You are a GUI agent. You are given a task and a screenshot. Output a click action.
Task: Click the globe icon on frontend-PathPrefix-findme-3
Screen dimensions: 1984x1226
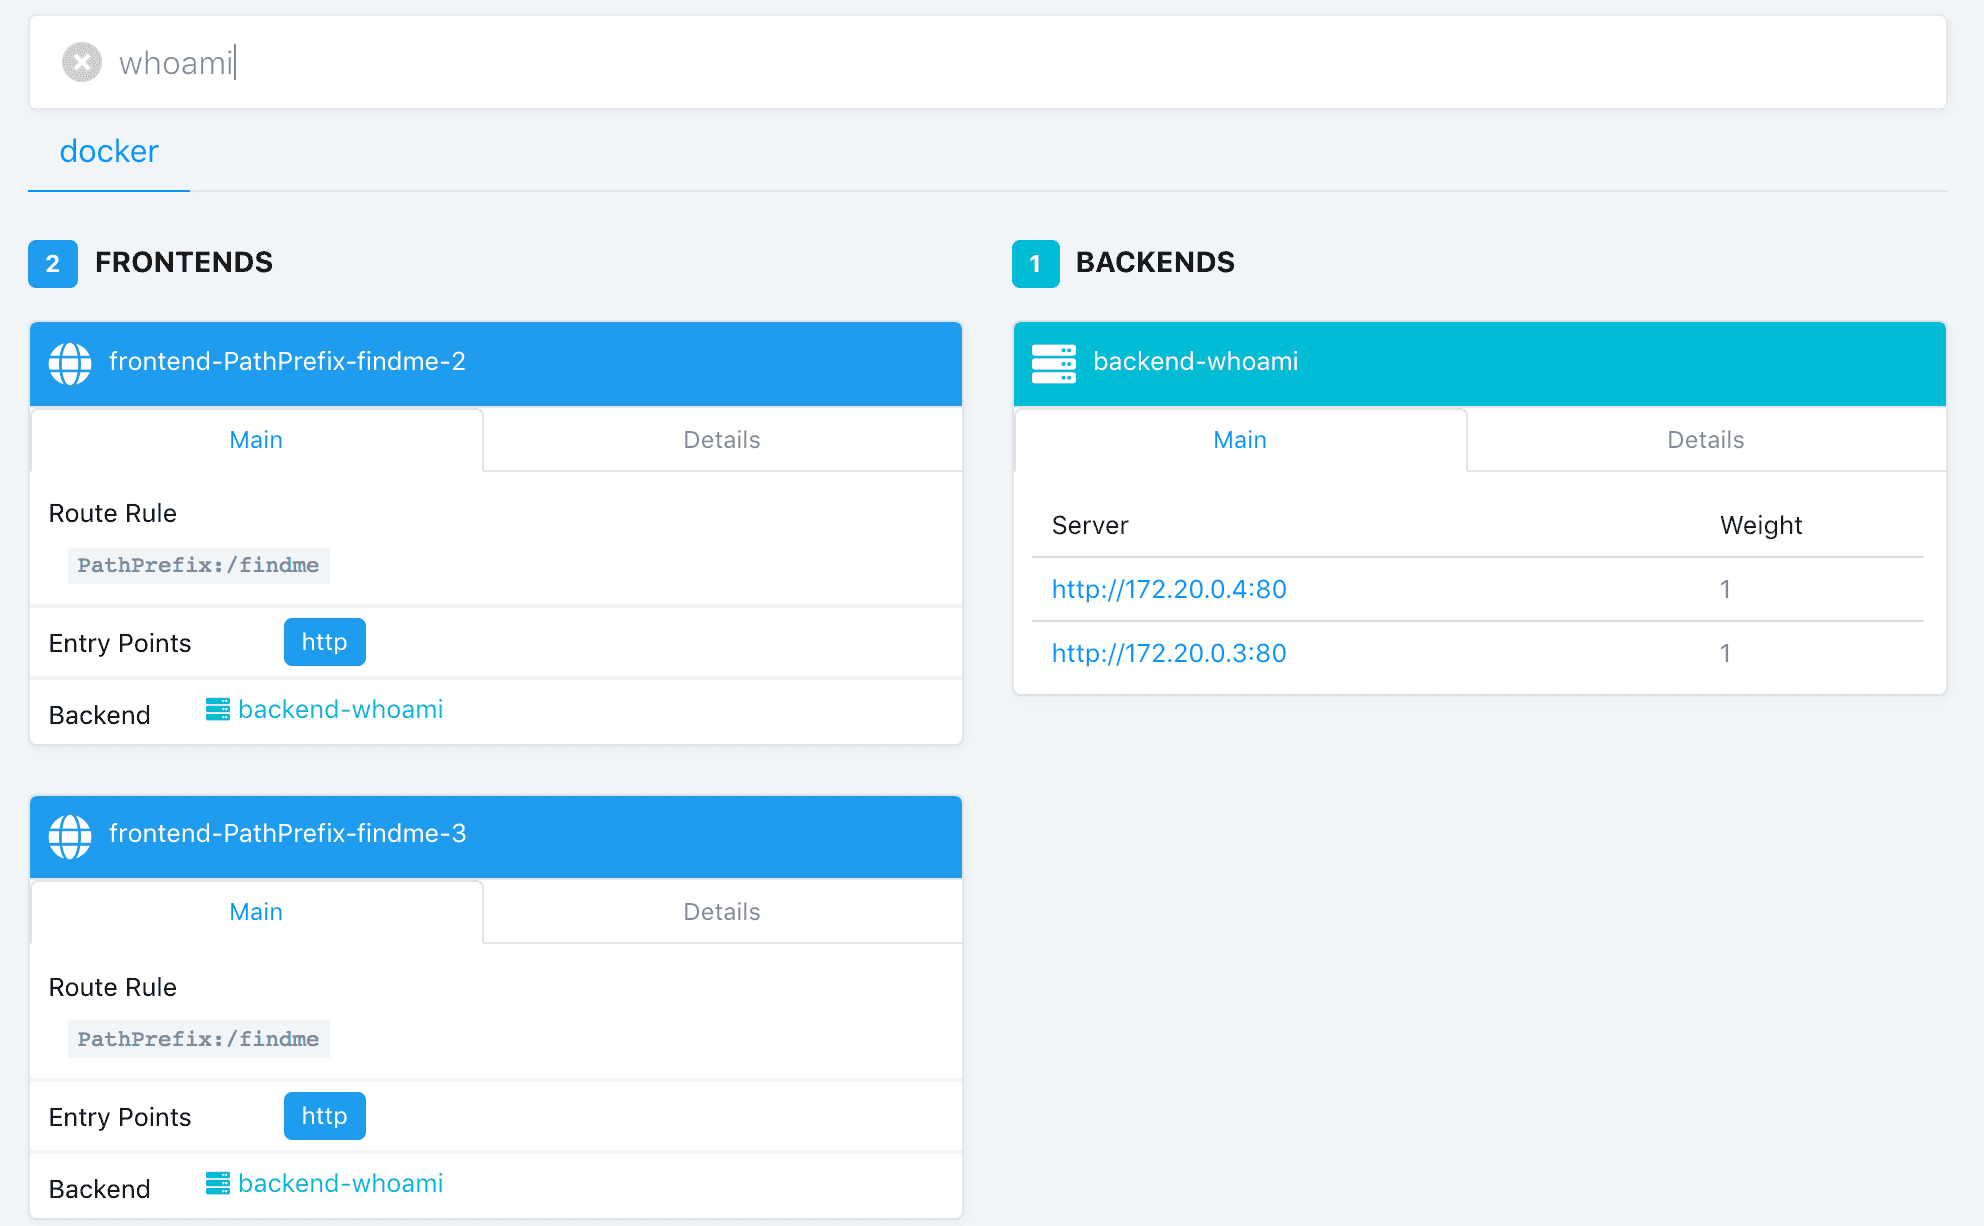pyautogui.click(x=70, y=836)
